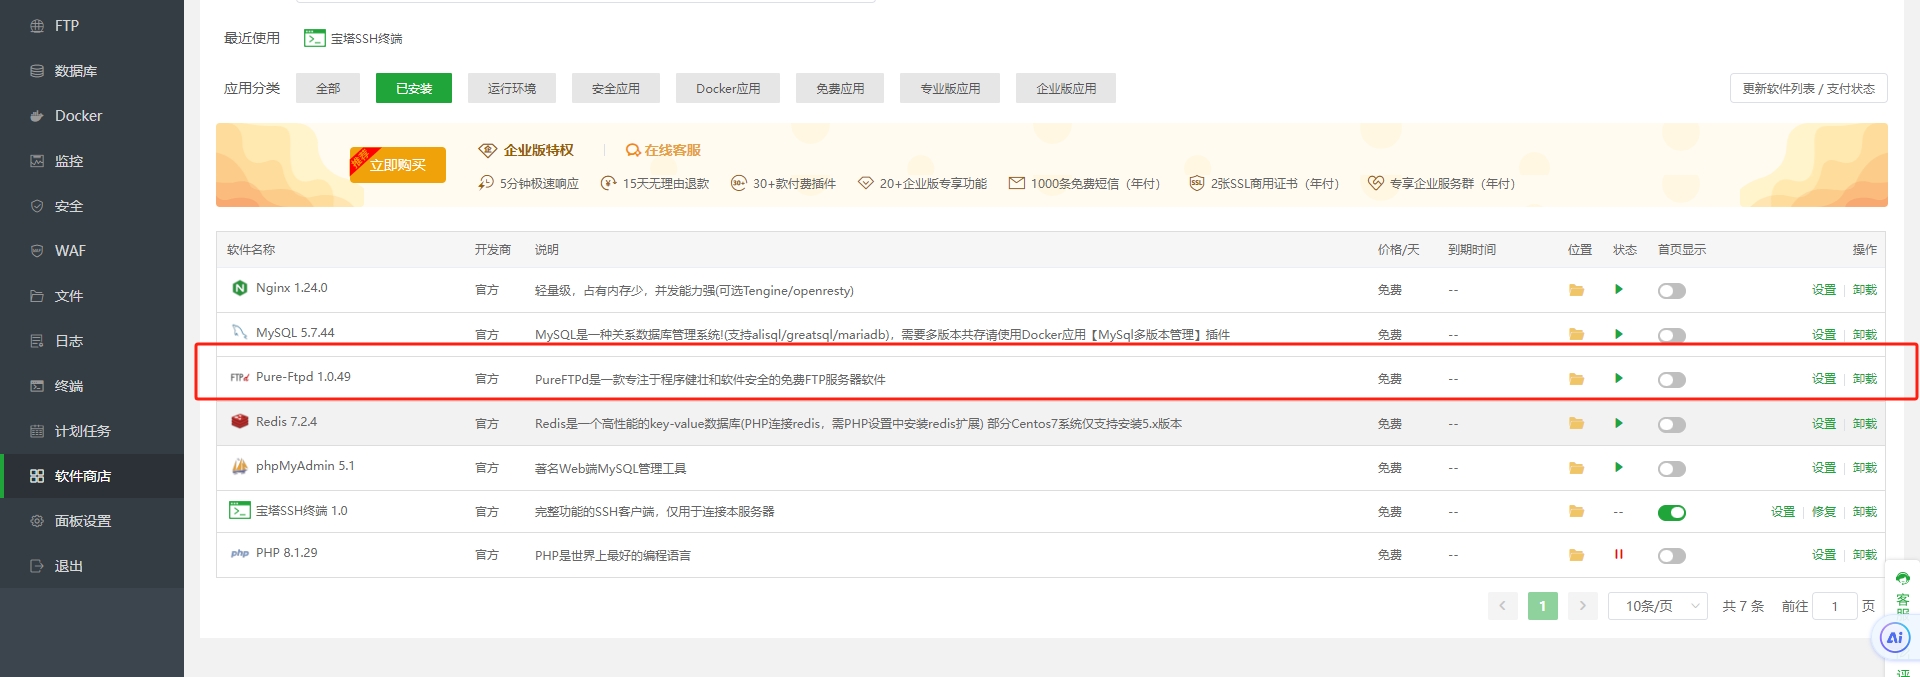Image resolution: width=1920 pixels, height=677 pixels.
Task: Open the 计划任务 sidebar section
Action: 92,431
